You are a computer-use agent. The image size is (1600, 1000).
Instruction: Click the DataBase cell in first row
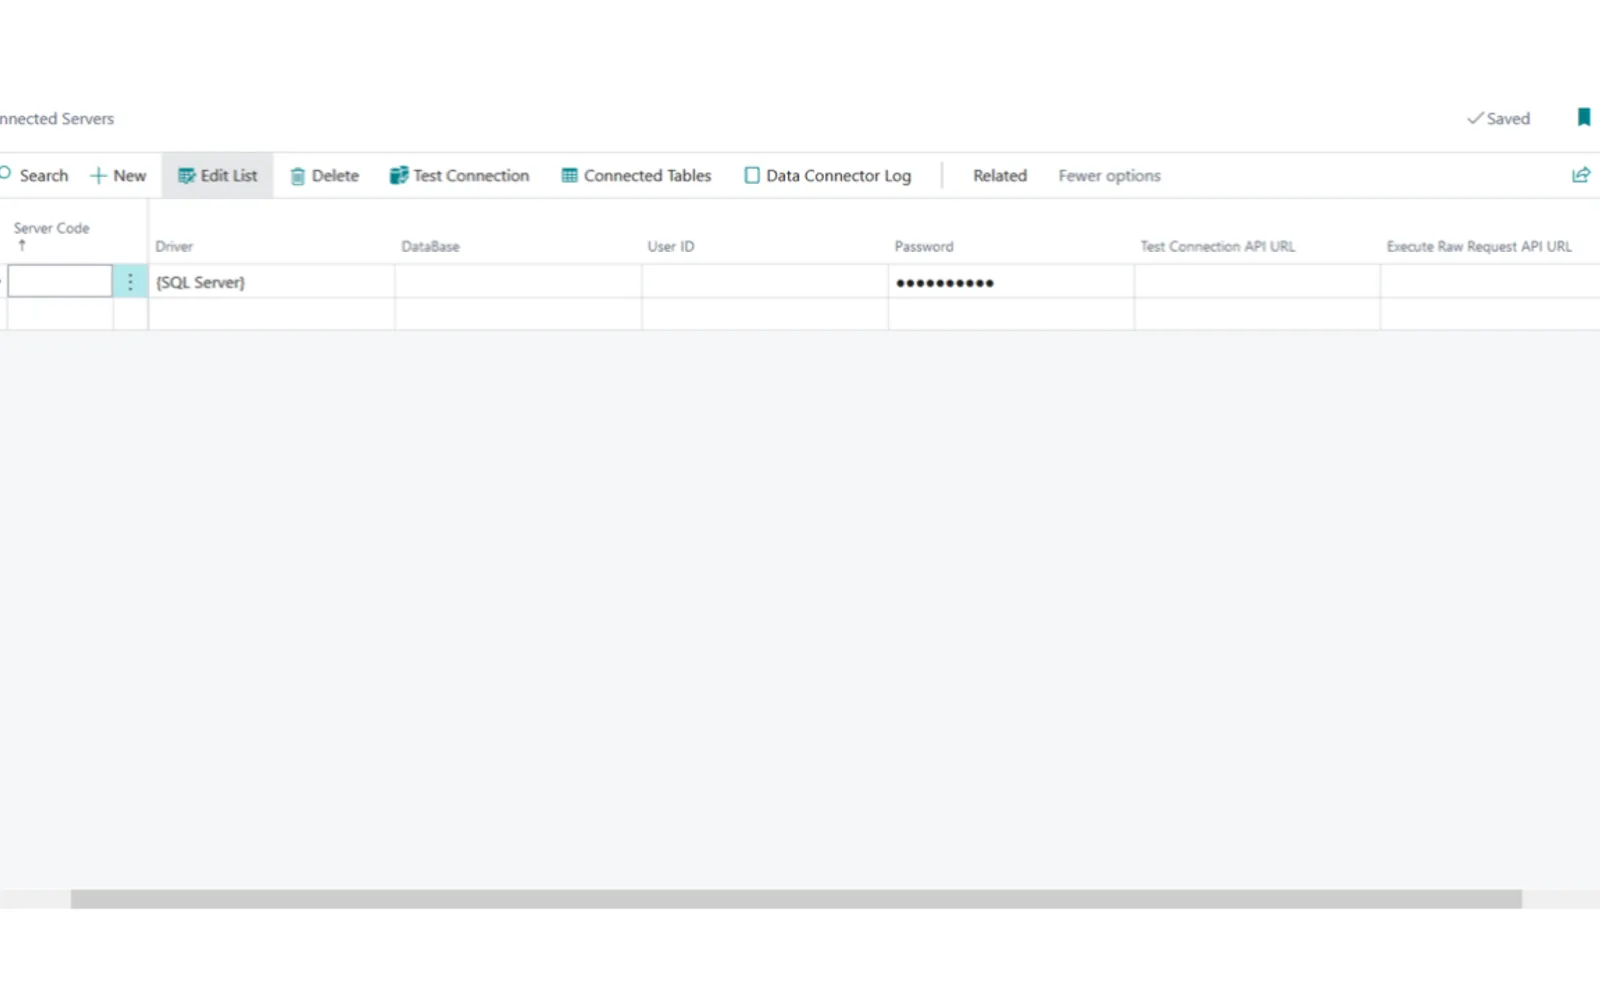pos(518,282)
